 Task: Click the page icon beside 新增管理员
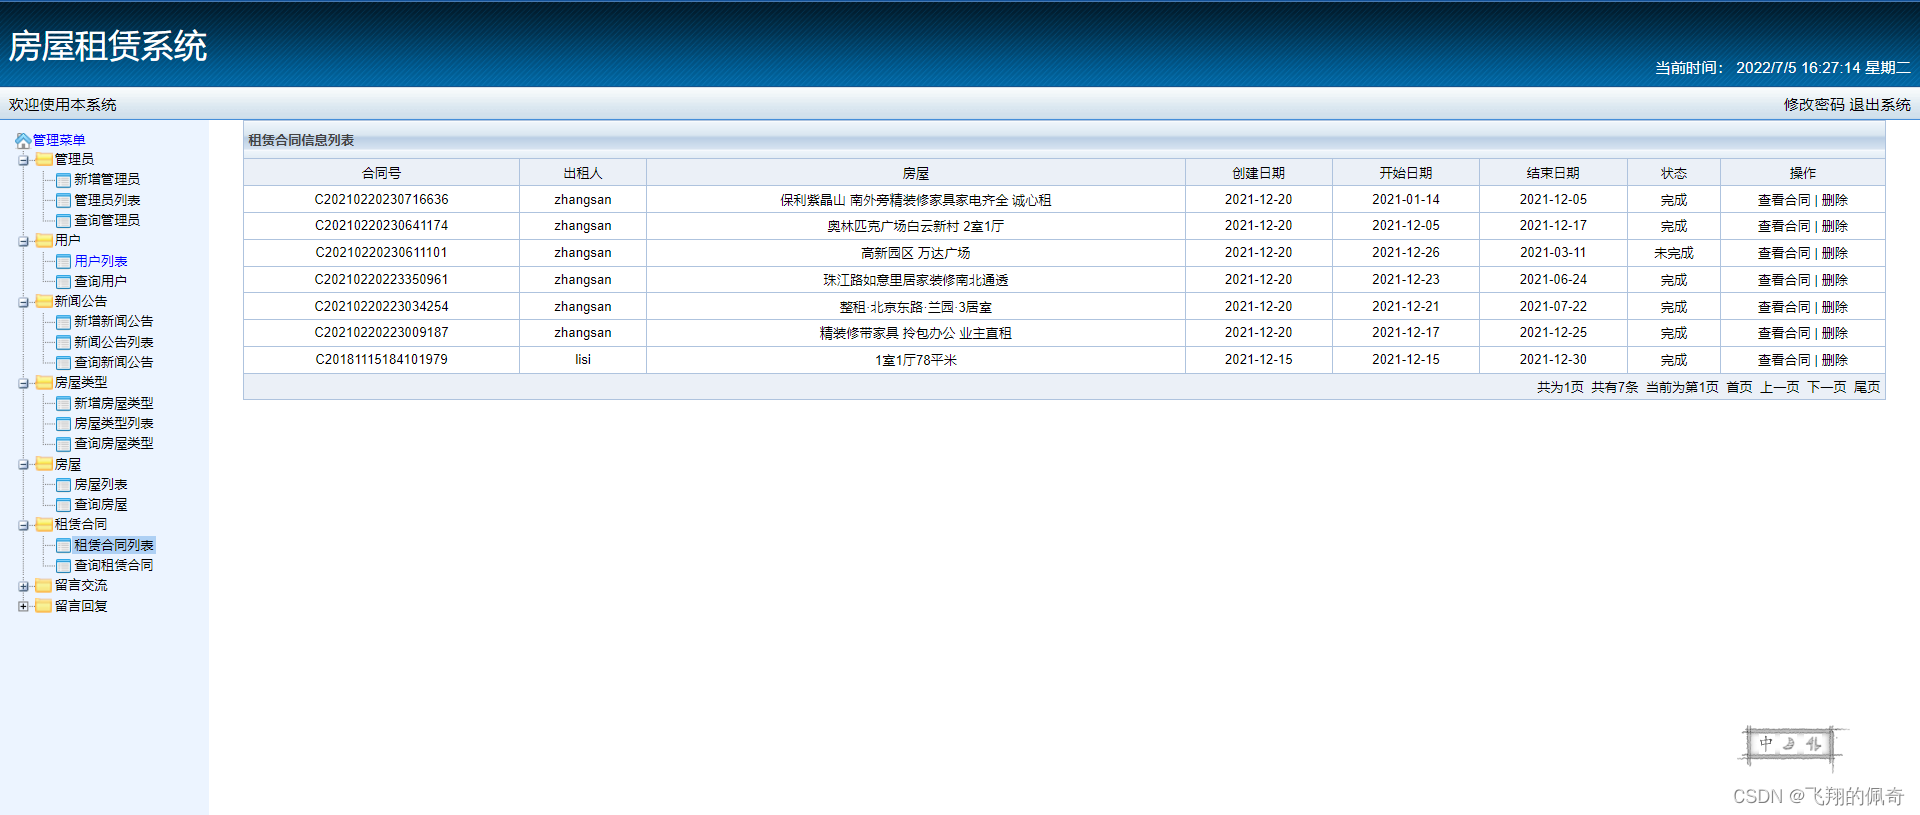[x=64, y=180]
